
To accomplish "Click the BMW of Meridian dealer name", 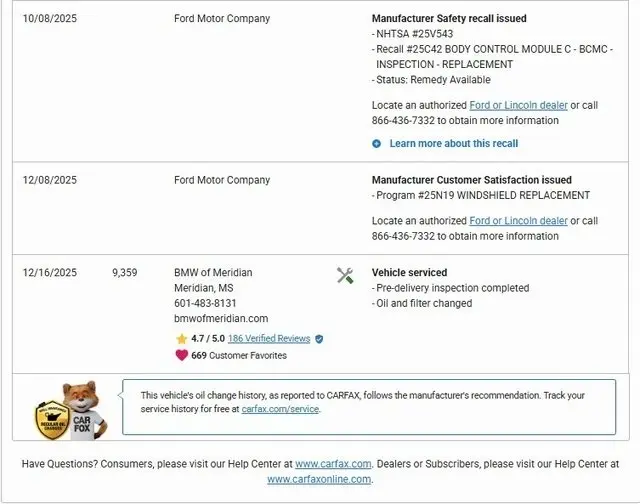I will click(213, 272).
